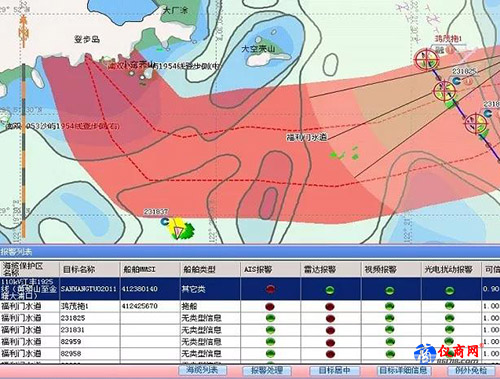Click the 海缆列表 button
Viewport: 500px width, 379px height.
tap(203, 370)
